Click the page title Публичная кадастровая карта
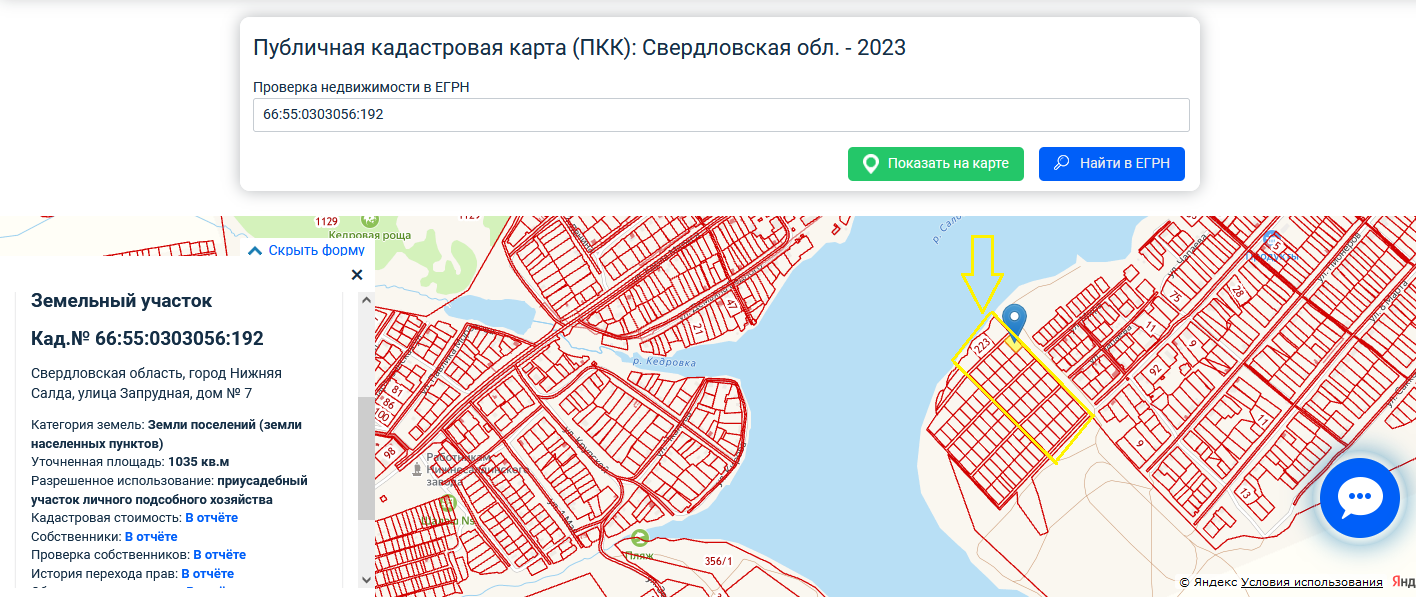1416x597 pixels. [x=579, y=48]
